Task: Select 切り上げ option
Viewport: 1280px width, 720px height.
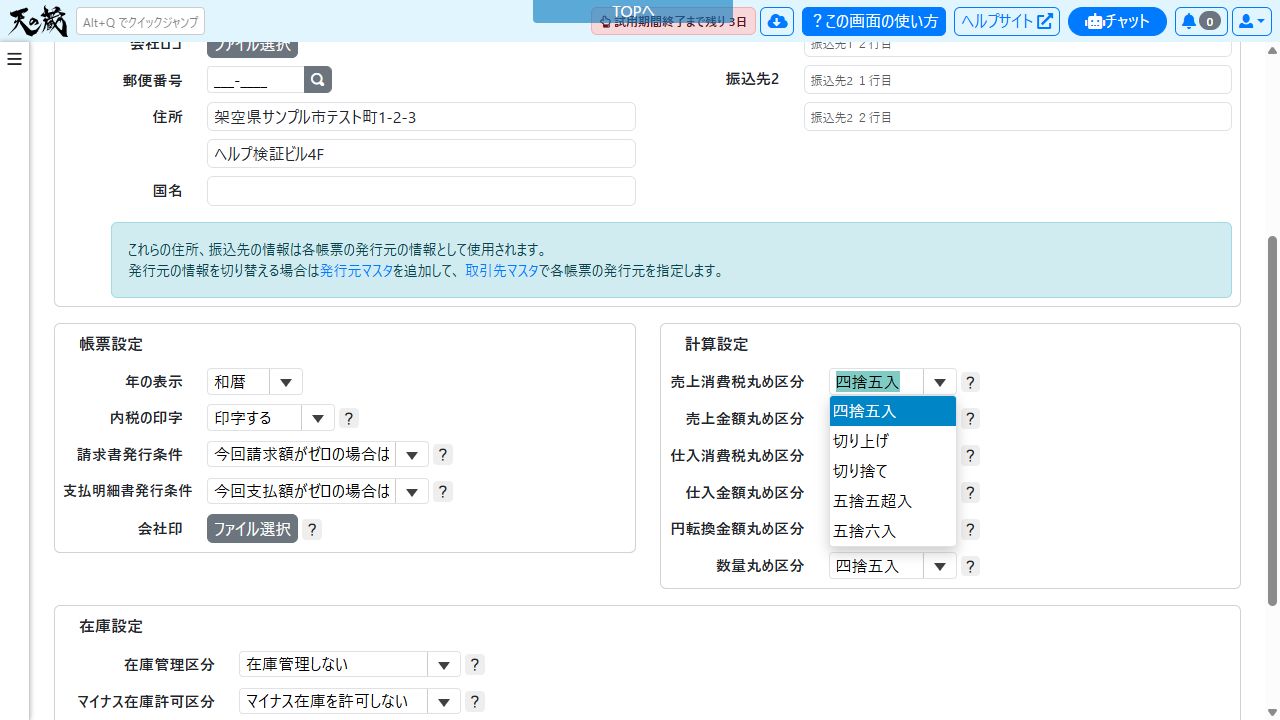Action: coord(893,441)
